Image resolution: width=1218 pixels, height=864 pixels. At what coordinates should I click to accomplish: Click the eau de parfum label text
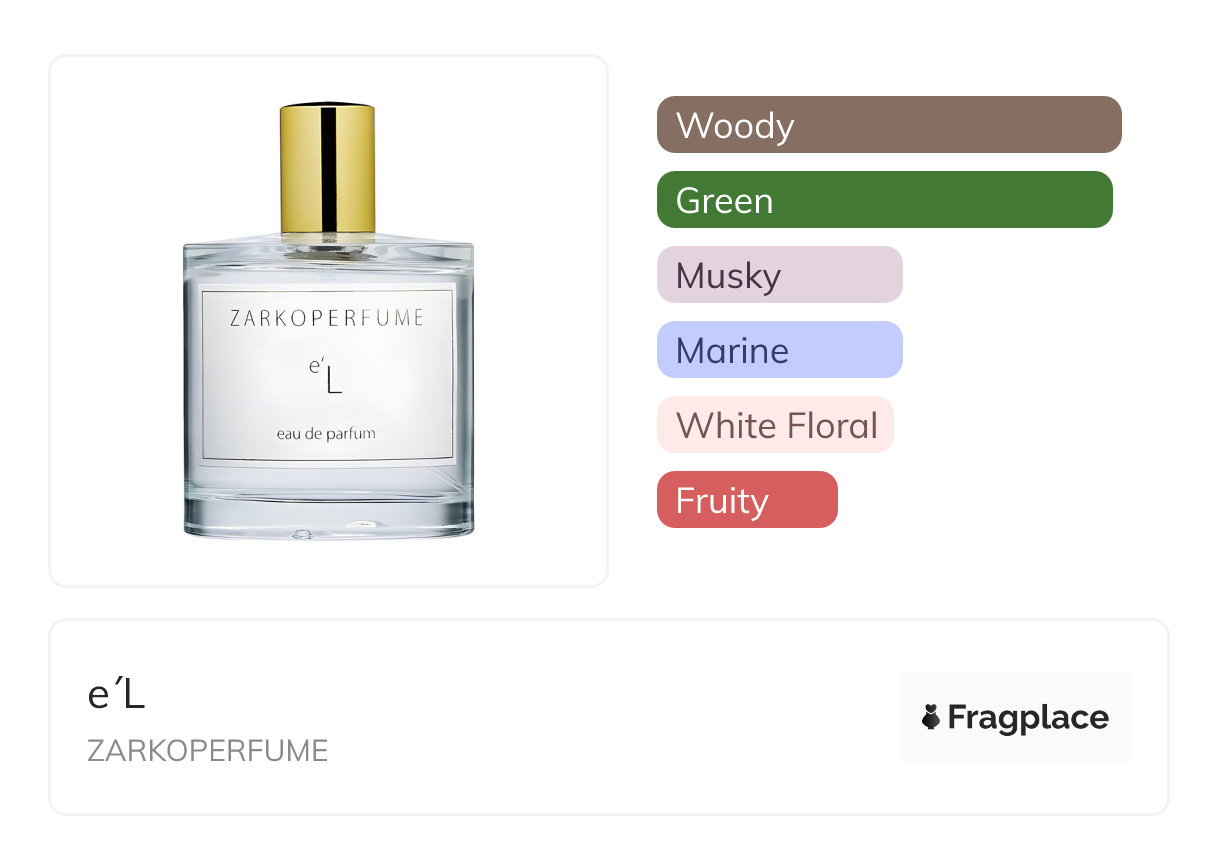point(326,433)
